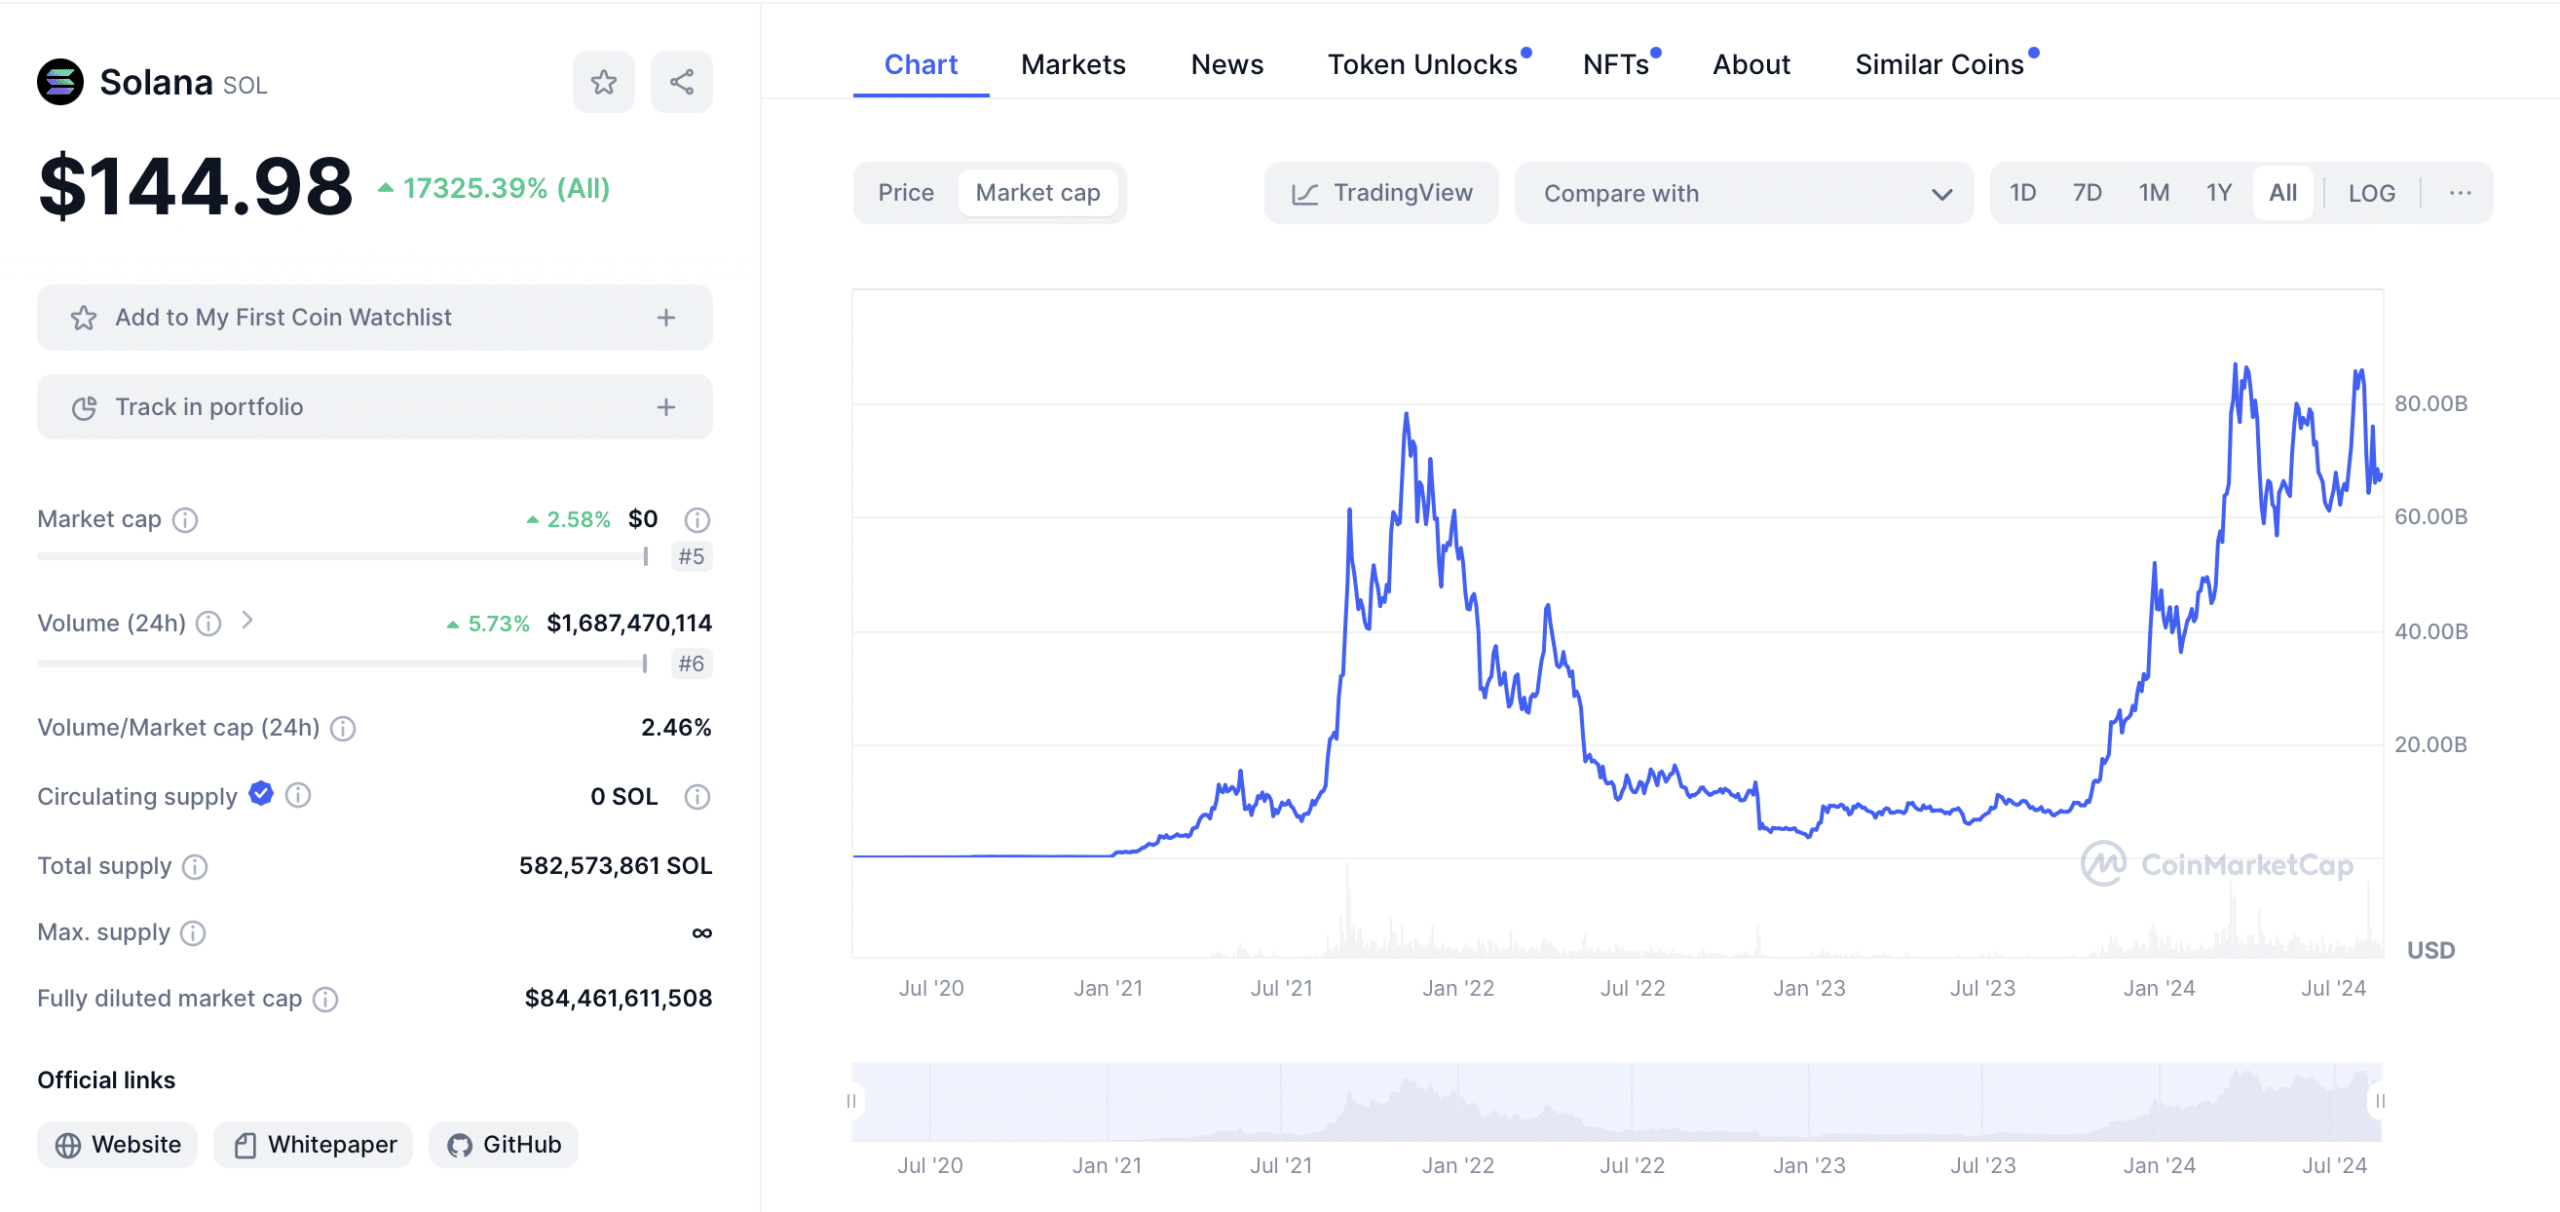This screenshot has width=2560, height=1212.
Task: Click the star favorite icon beside Solana
Action: point(603,82)
